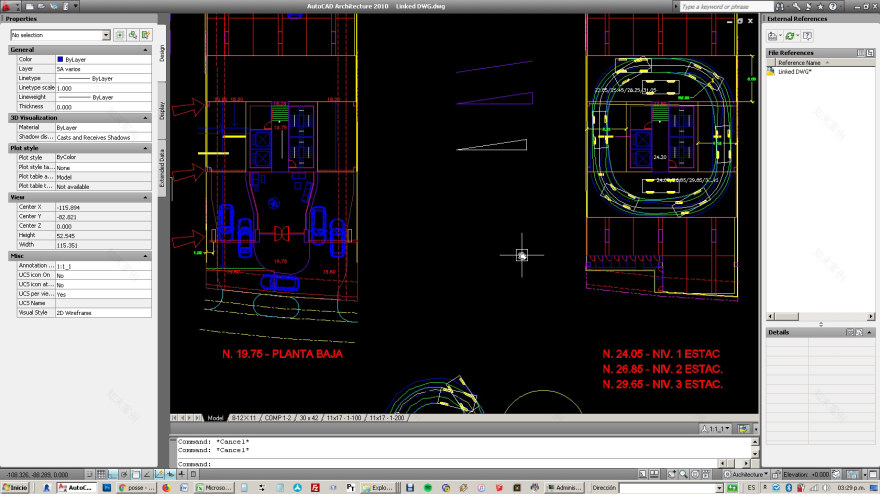Viewport: 880px width, 494px height.
Task: Click the Windows Inicio start button
Action: pyautogui.click(x=15, y=487)
